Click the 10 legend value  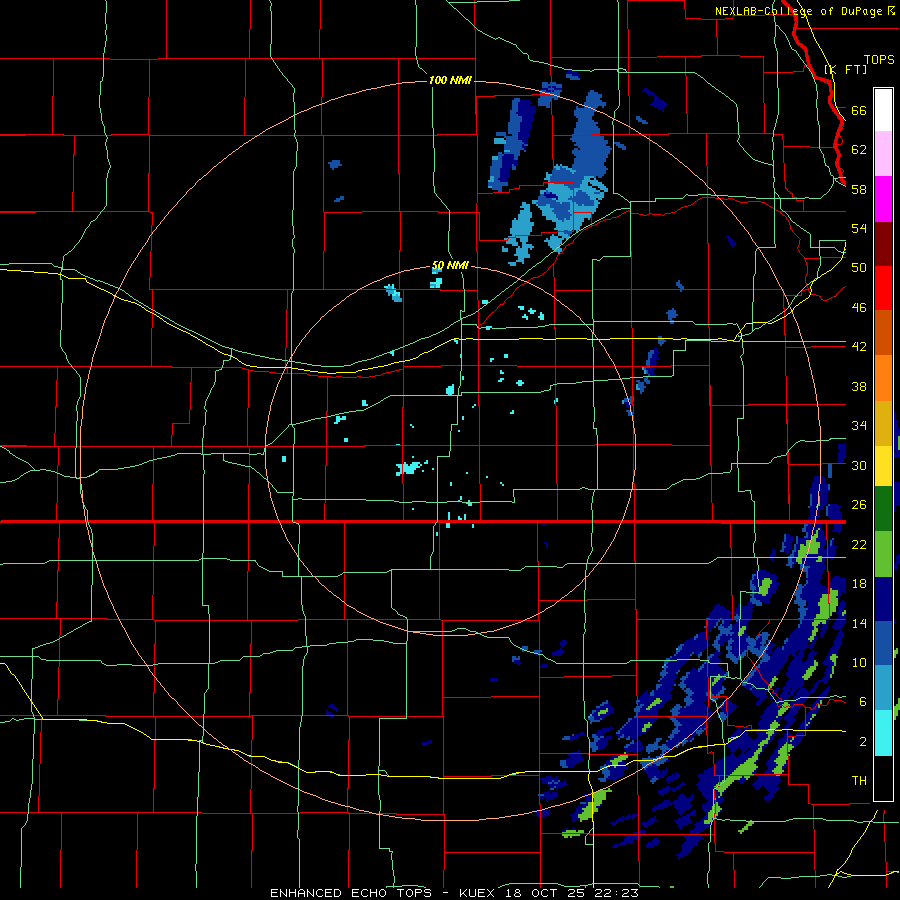click(859, 663)
